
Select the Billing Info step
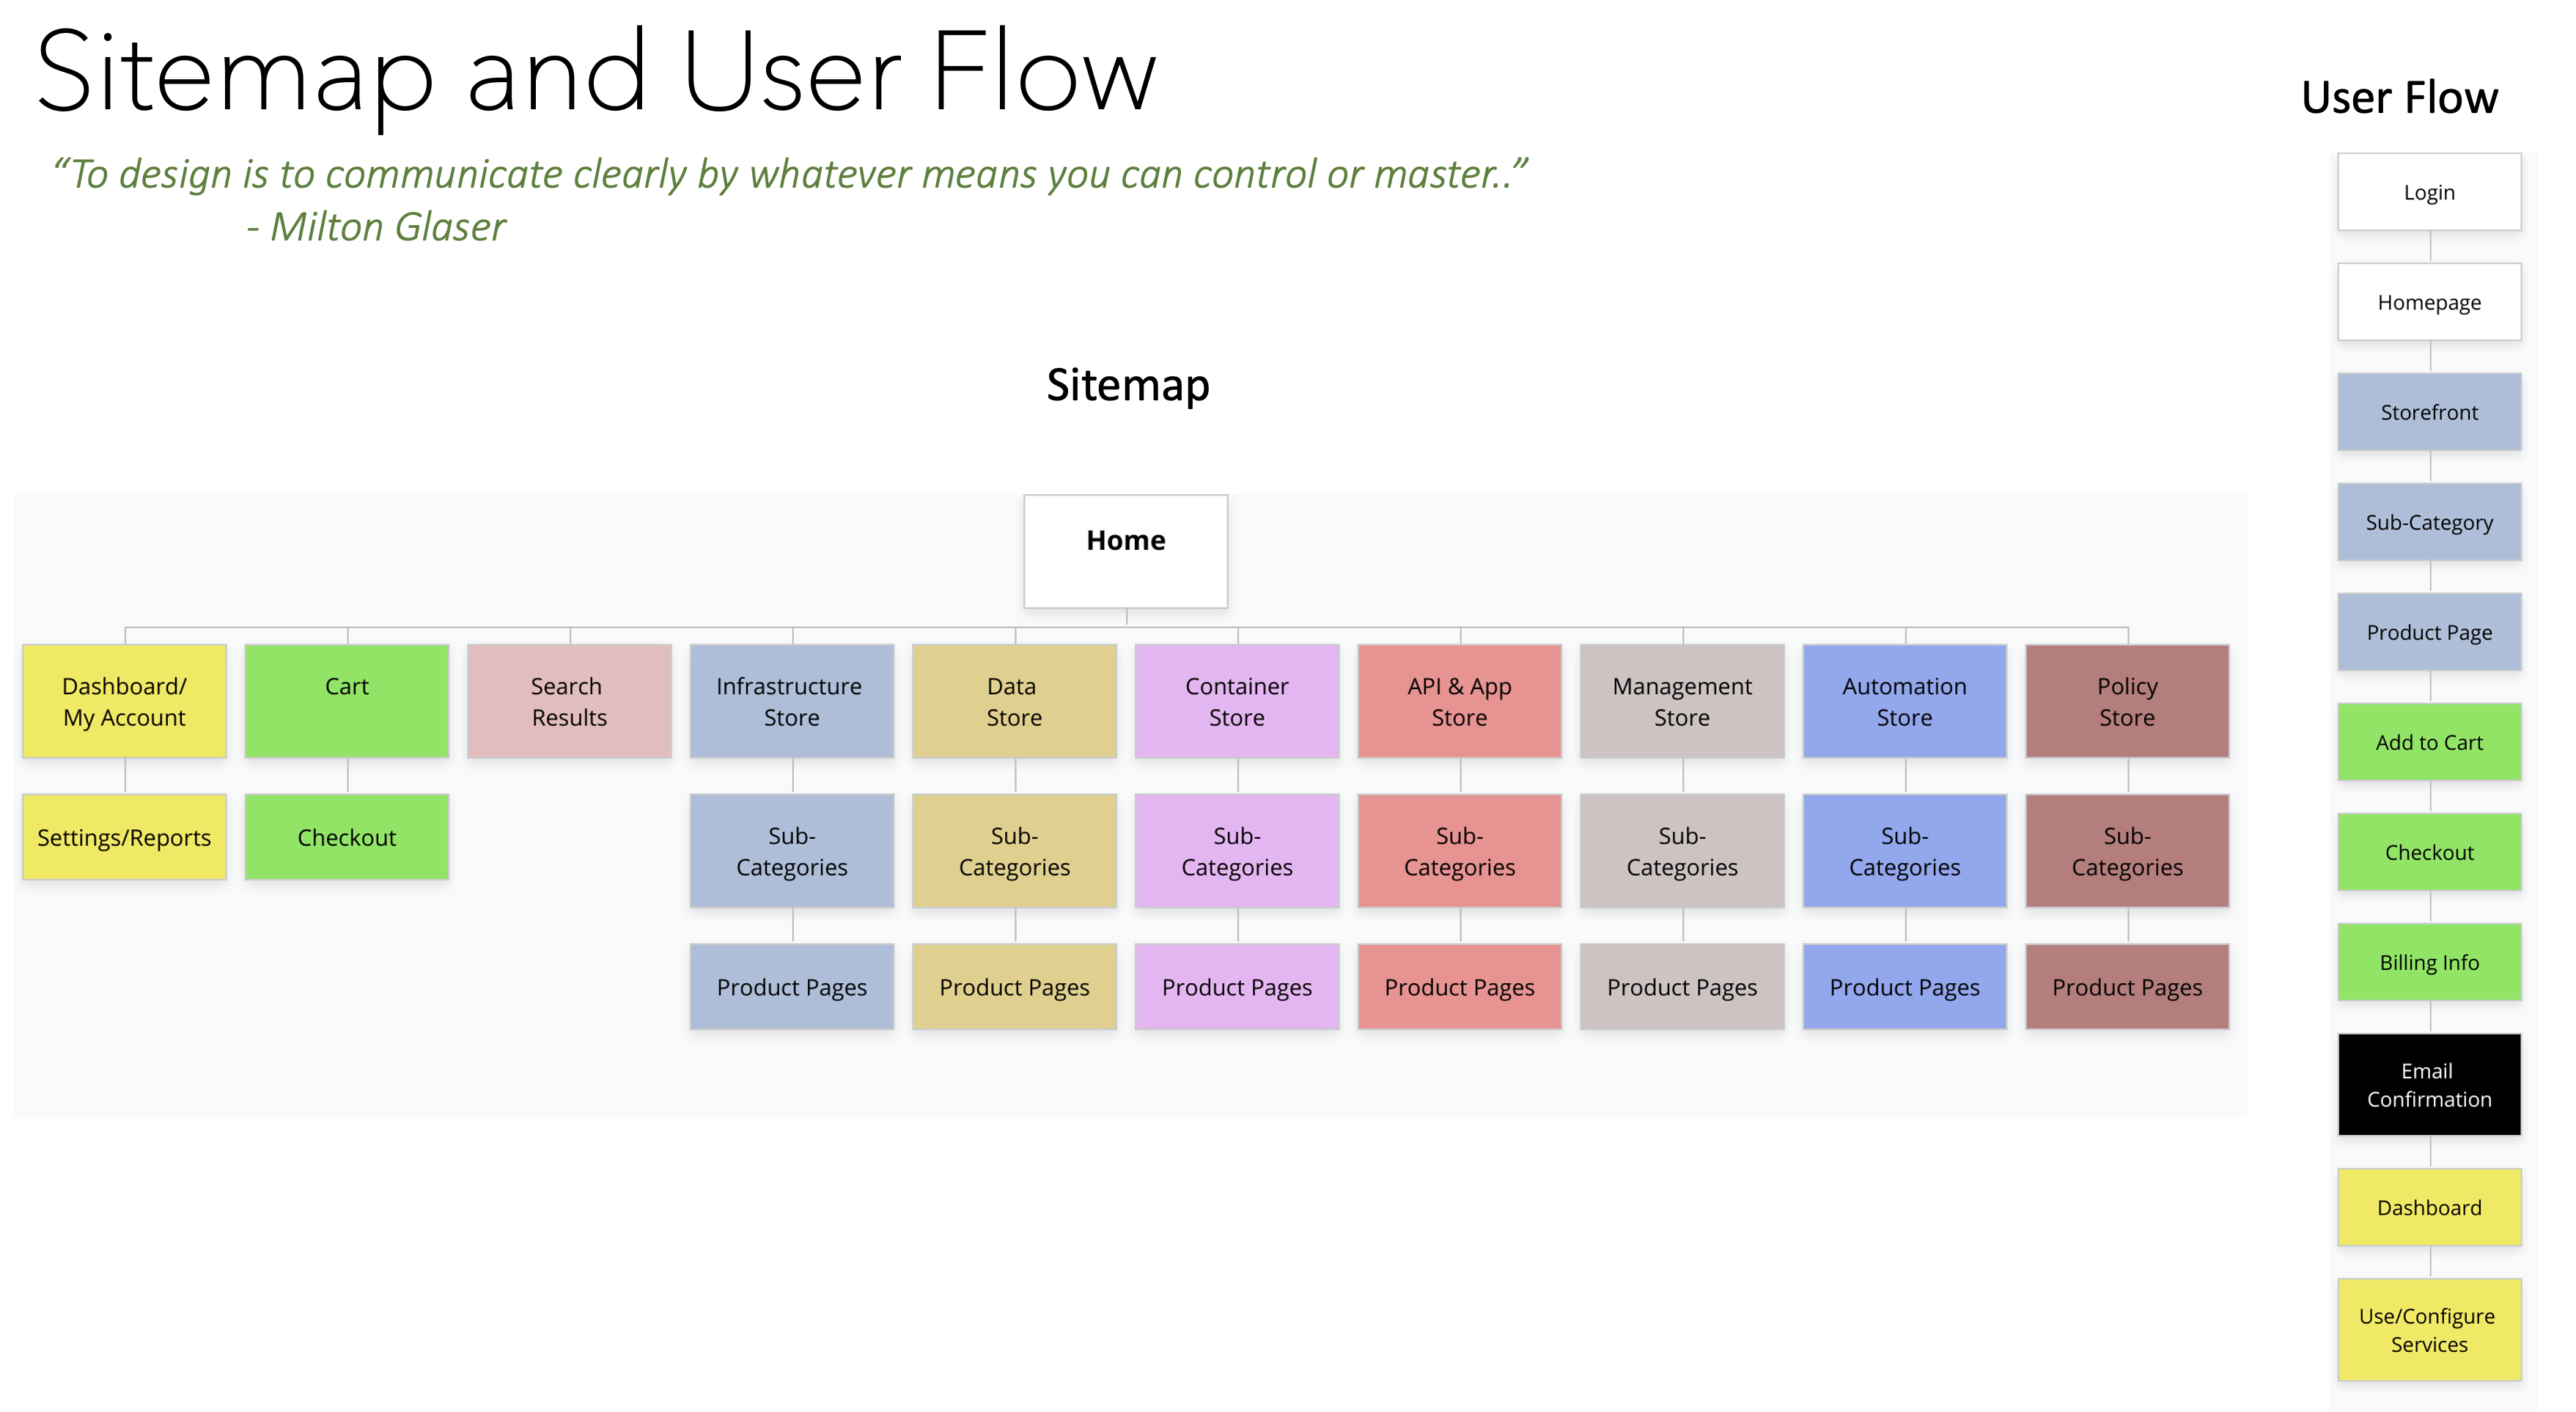click(2429, 962)
